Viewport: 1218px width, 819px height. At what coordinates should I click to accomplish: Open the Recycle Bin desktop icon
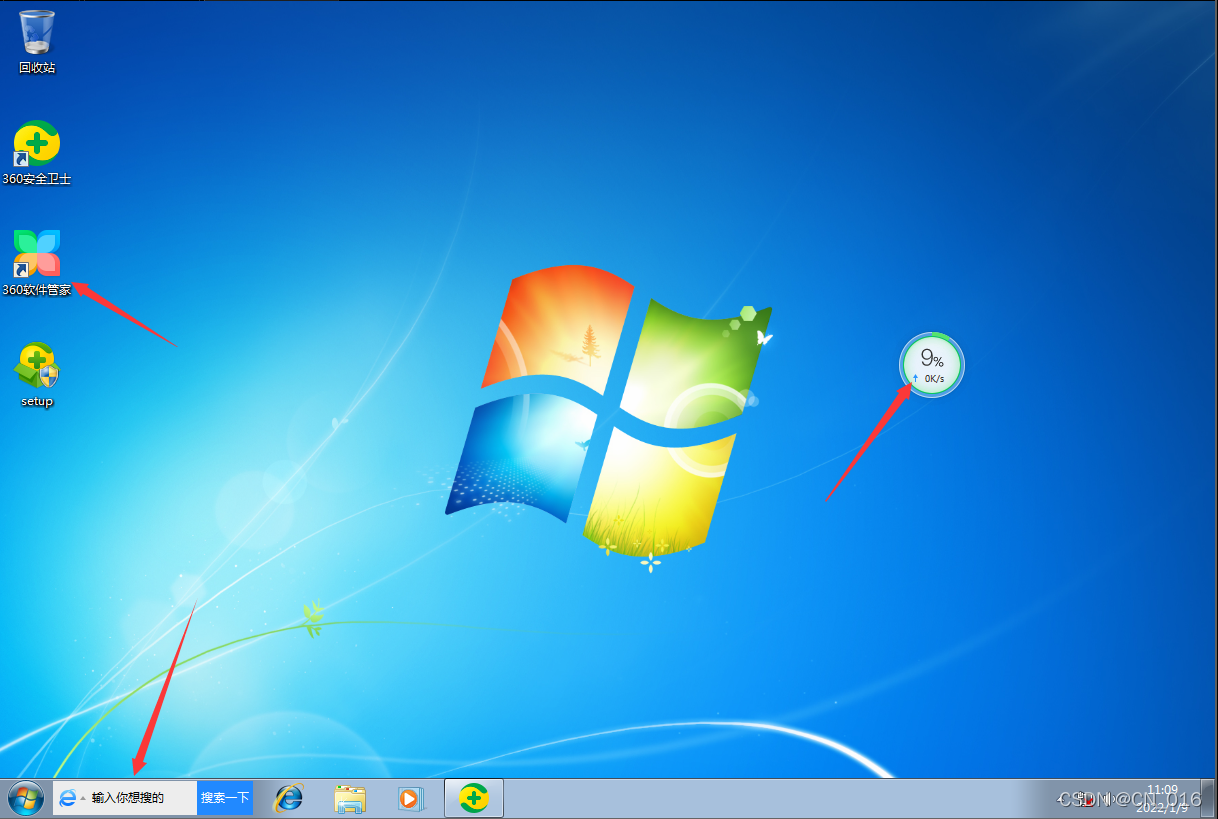37,42
